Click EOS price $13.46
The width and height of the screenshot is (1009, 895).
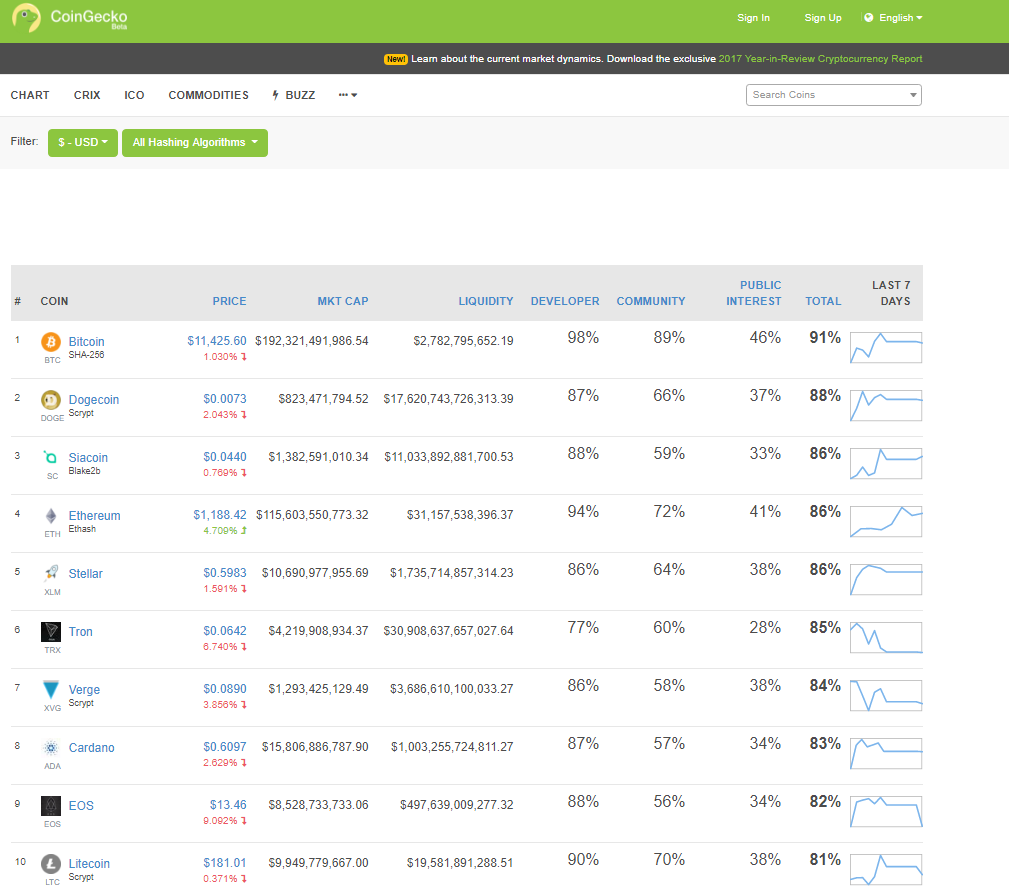[228, 804]
